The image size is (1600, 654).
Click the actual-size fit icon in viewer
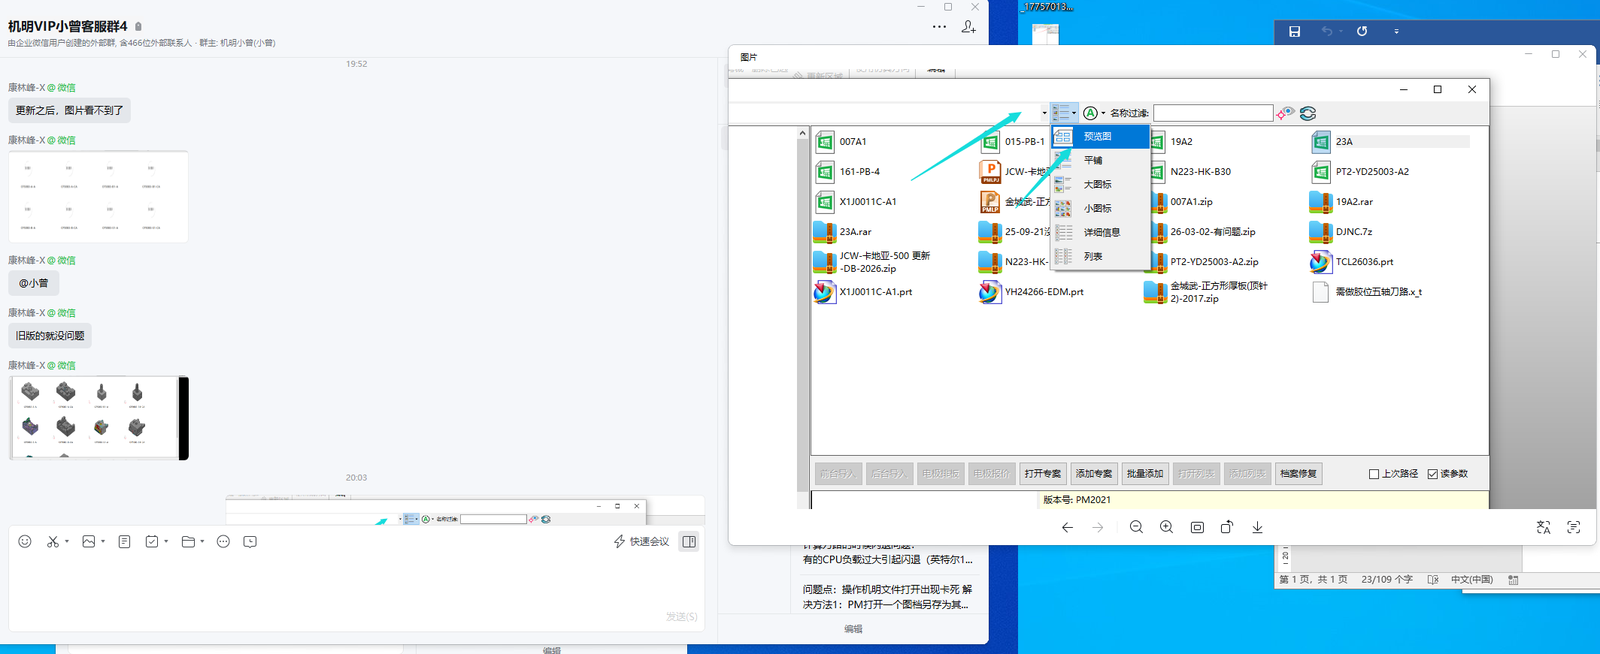(1197, 527)
